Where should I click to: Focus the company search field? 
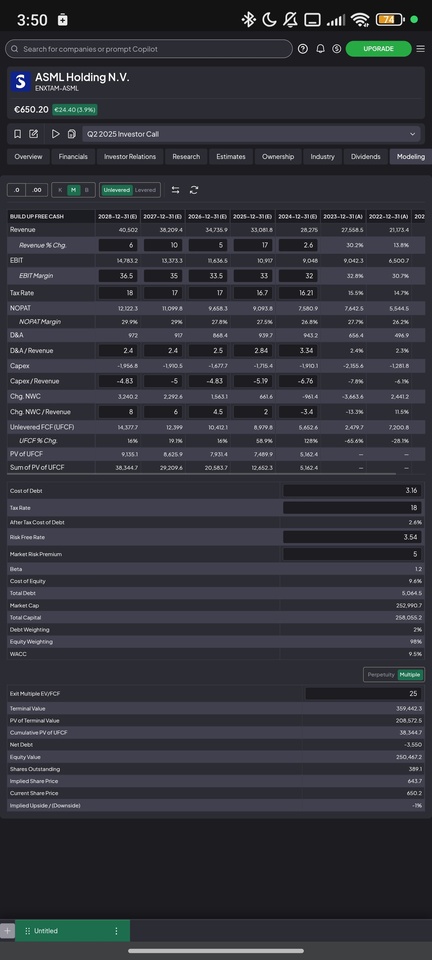149,49
